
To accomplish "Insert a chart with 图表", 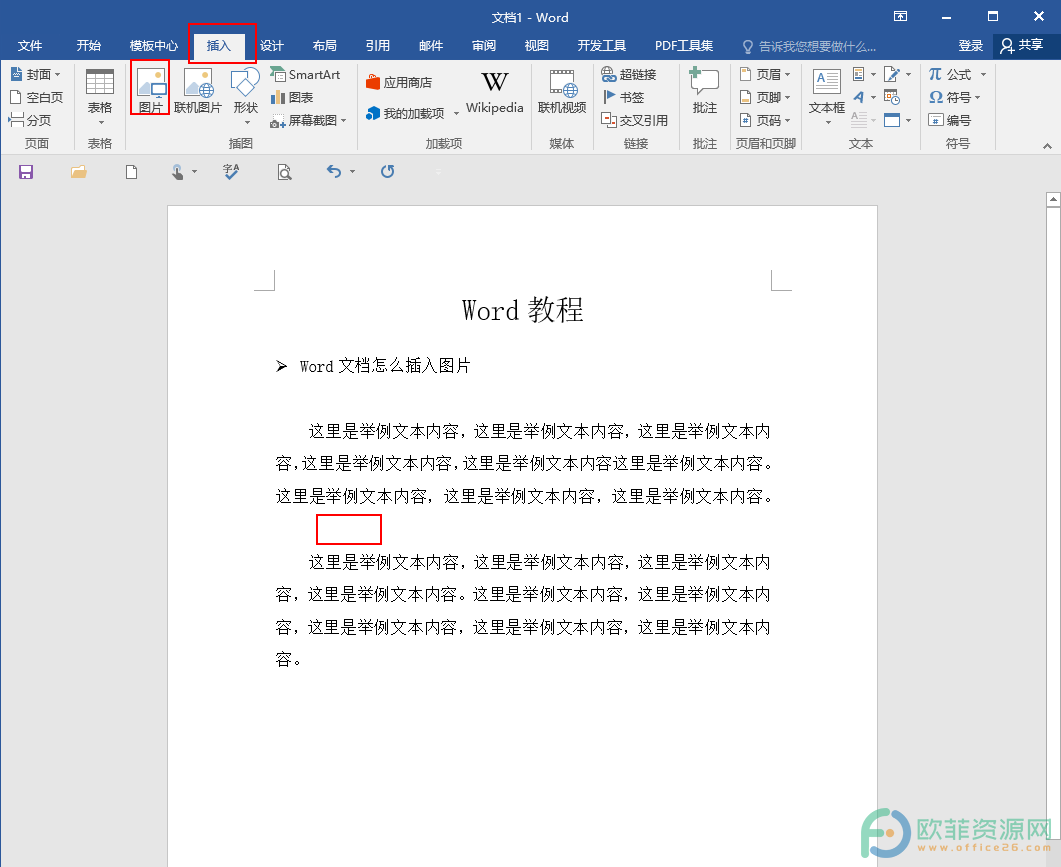I will 292,97.
